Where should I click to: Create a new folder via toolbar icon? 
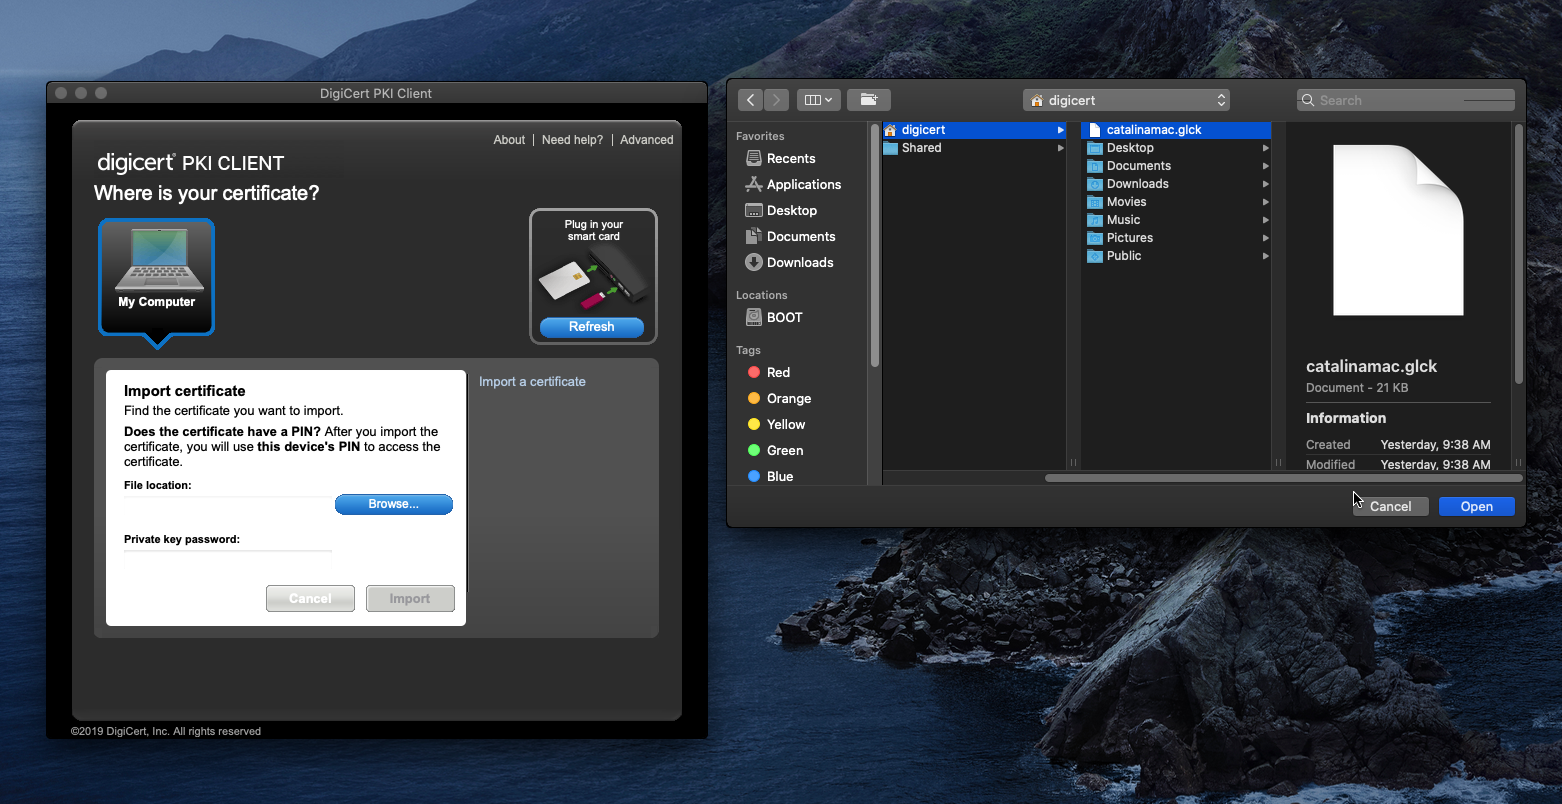868,100
